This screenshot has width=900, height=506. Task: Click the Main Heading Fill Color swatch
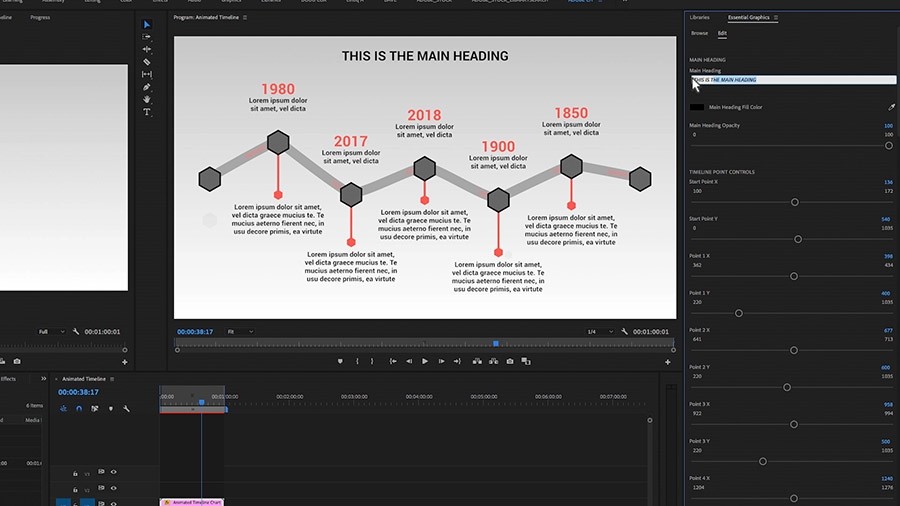pos(696,107)
